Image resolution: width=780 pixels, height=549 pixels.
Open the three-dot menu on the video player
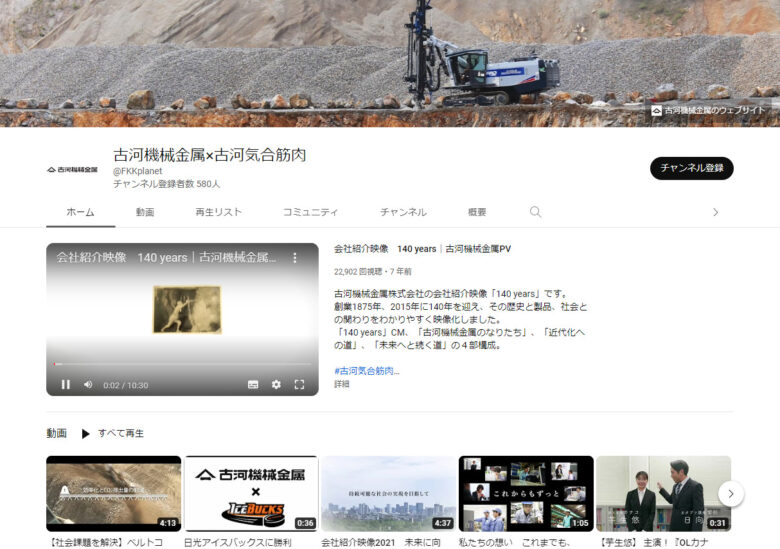point(295,258)
